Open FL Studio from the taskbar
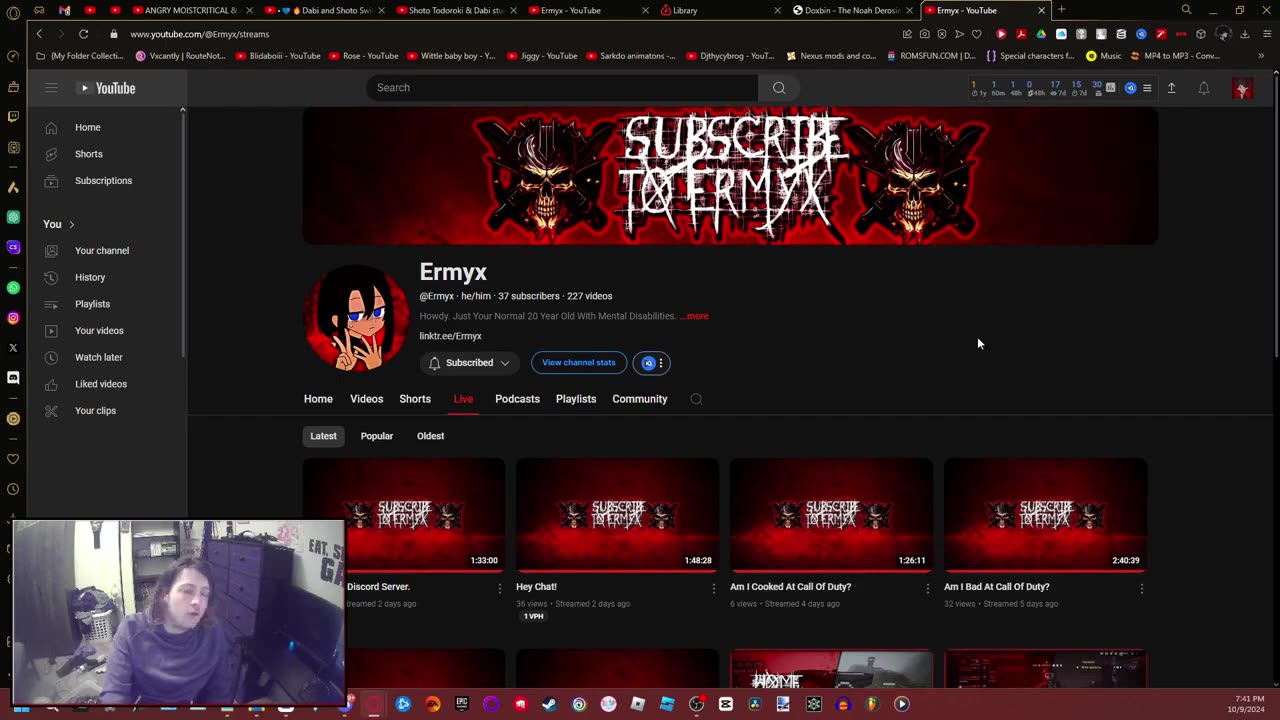1280x720 pixels. [x=872, y=704]
